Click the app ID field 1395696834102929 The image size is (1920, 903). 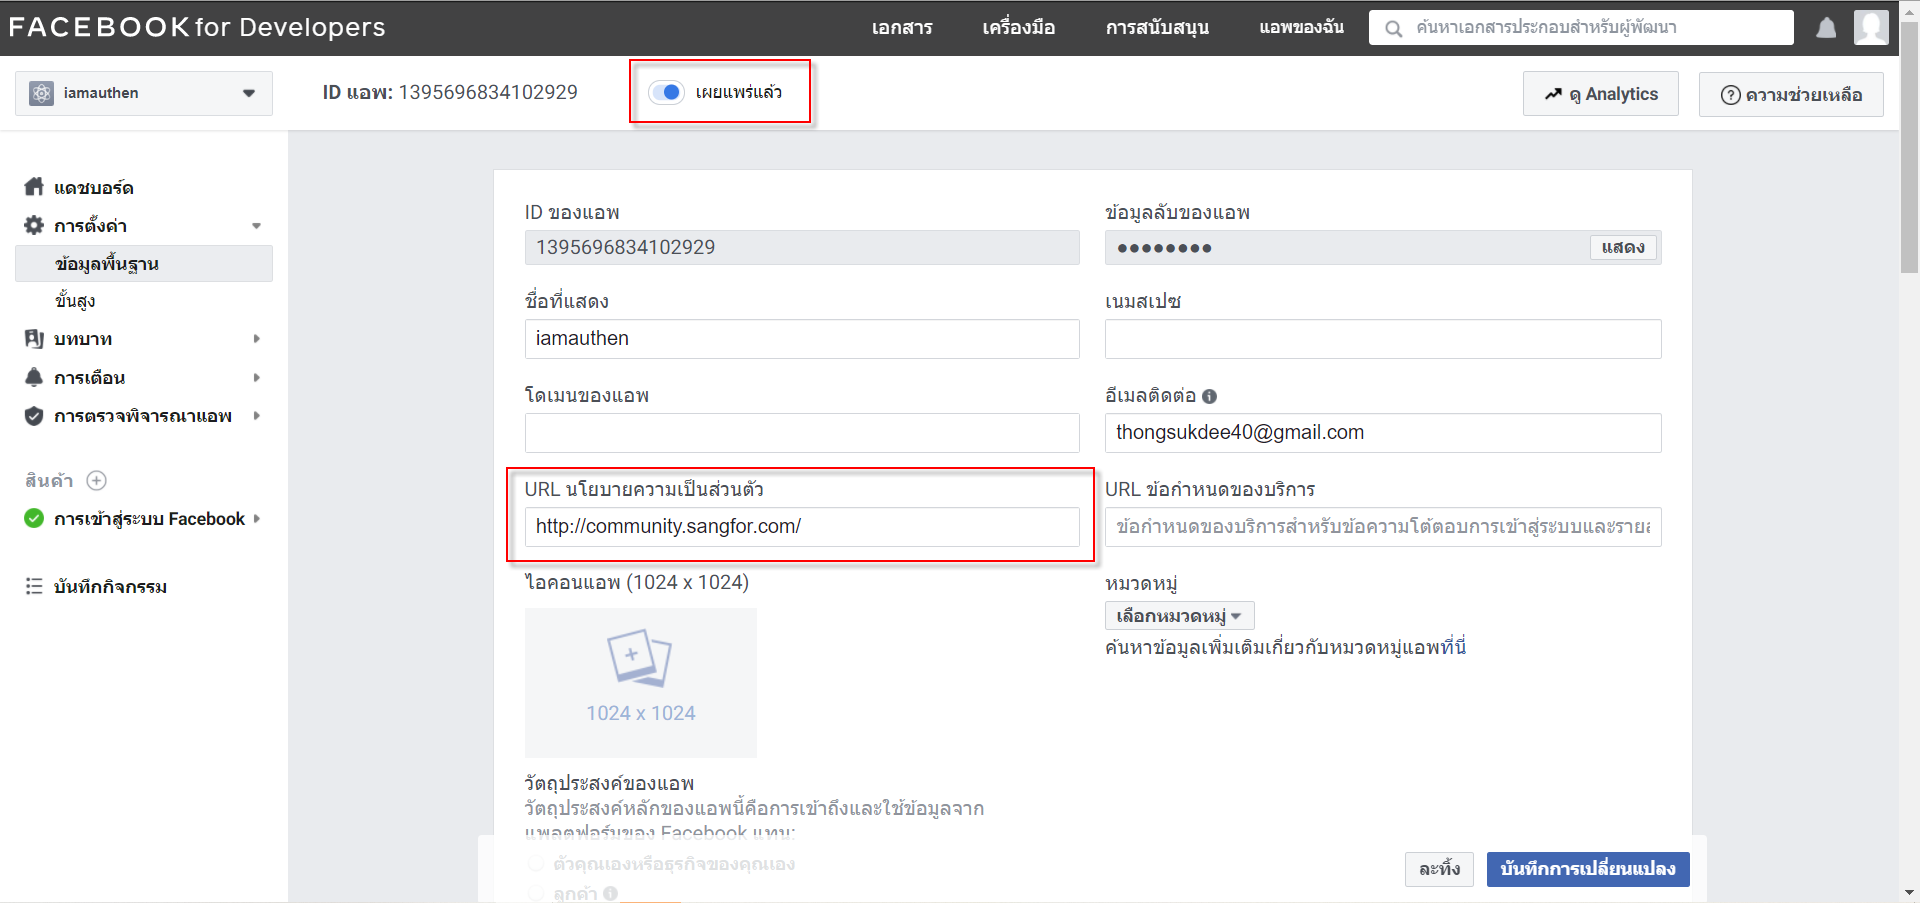tap(802, 248)
